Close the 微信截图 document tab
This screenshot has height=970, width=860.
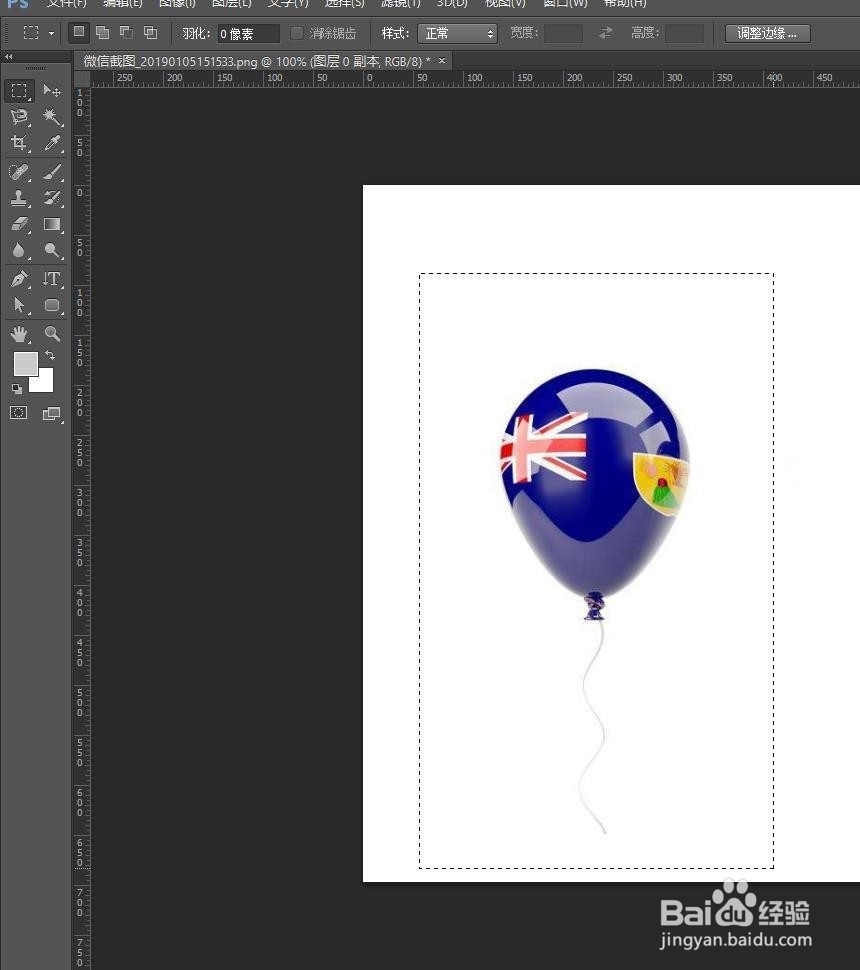(442, 61)
